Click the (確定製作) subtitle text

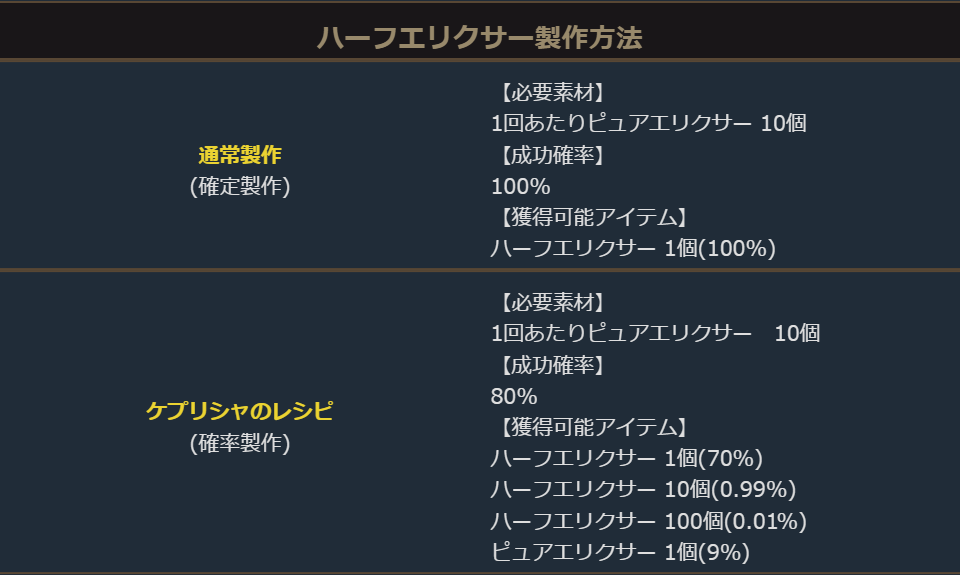tap(240, 187)
